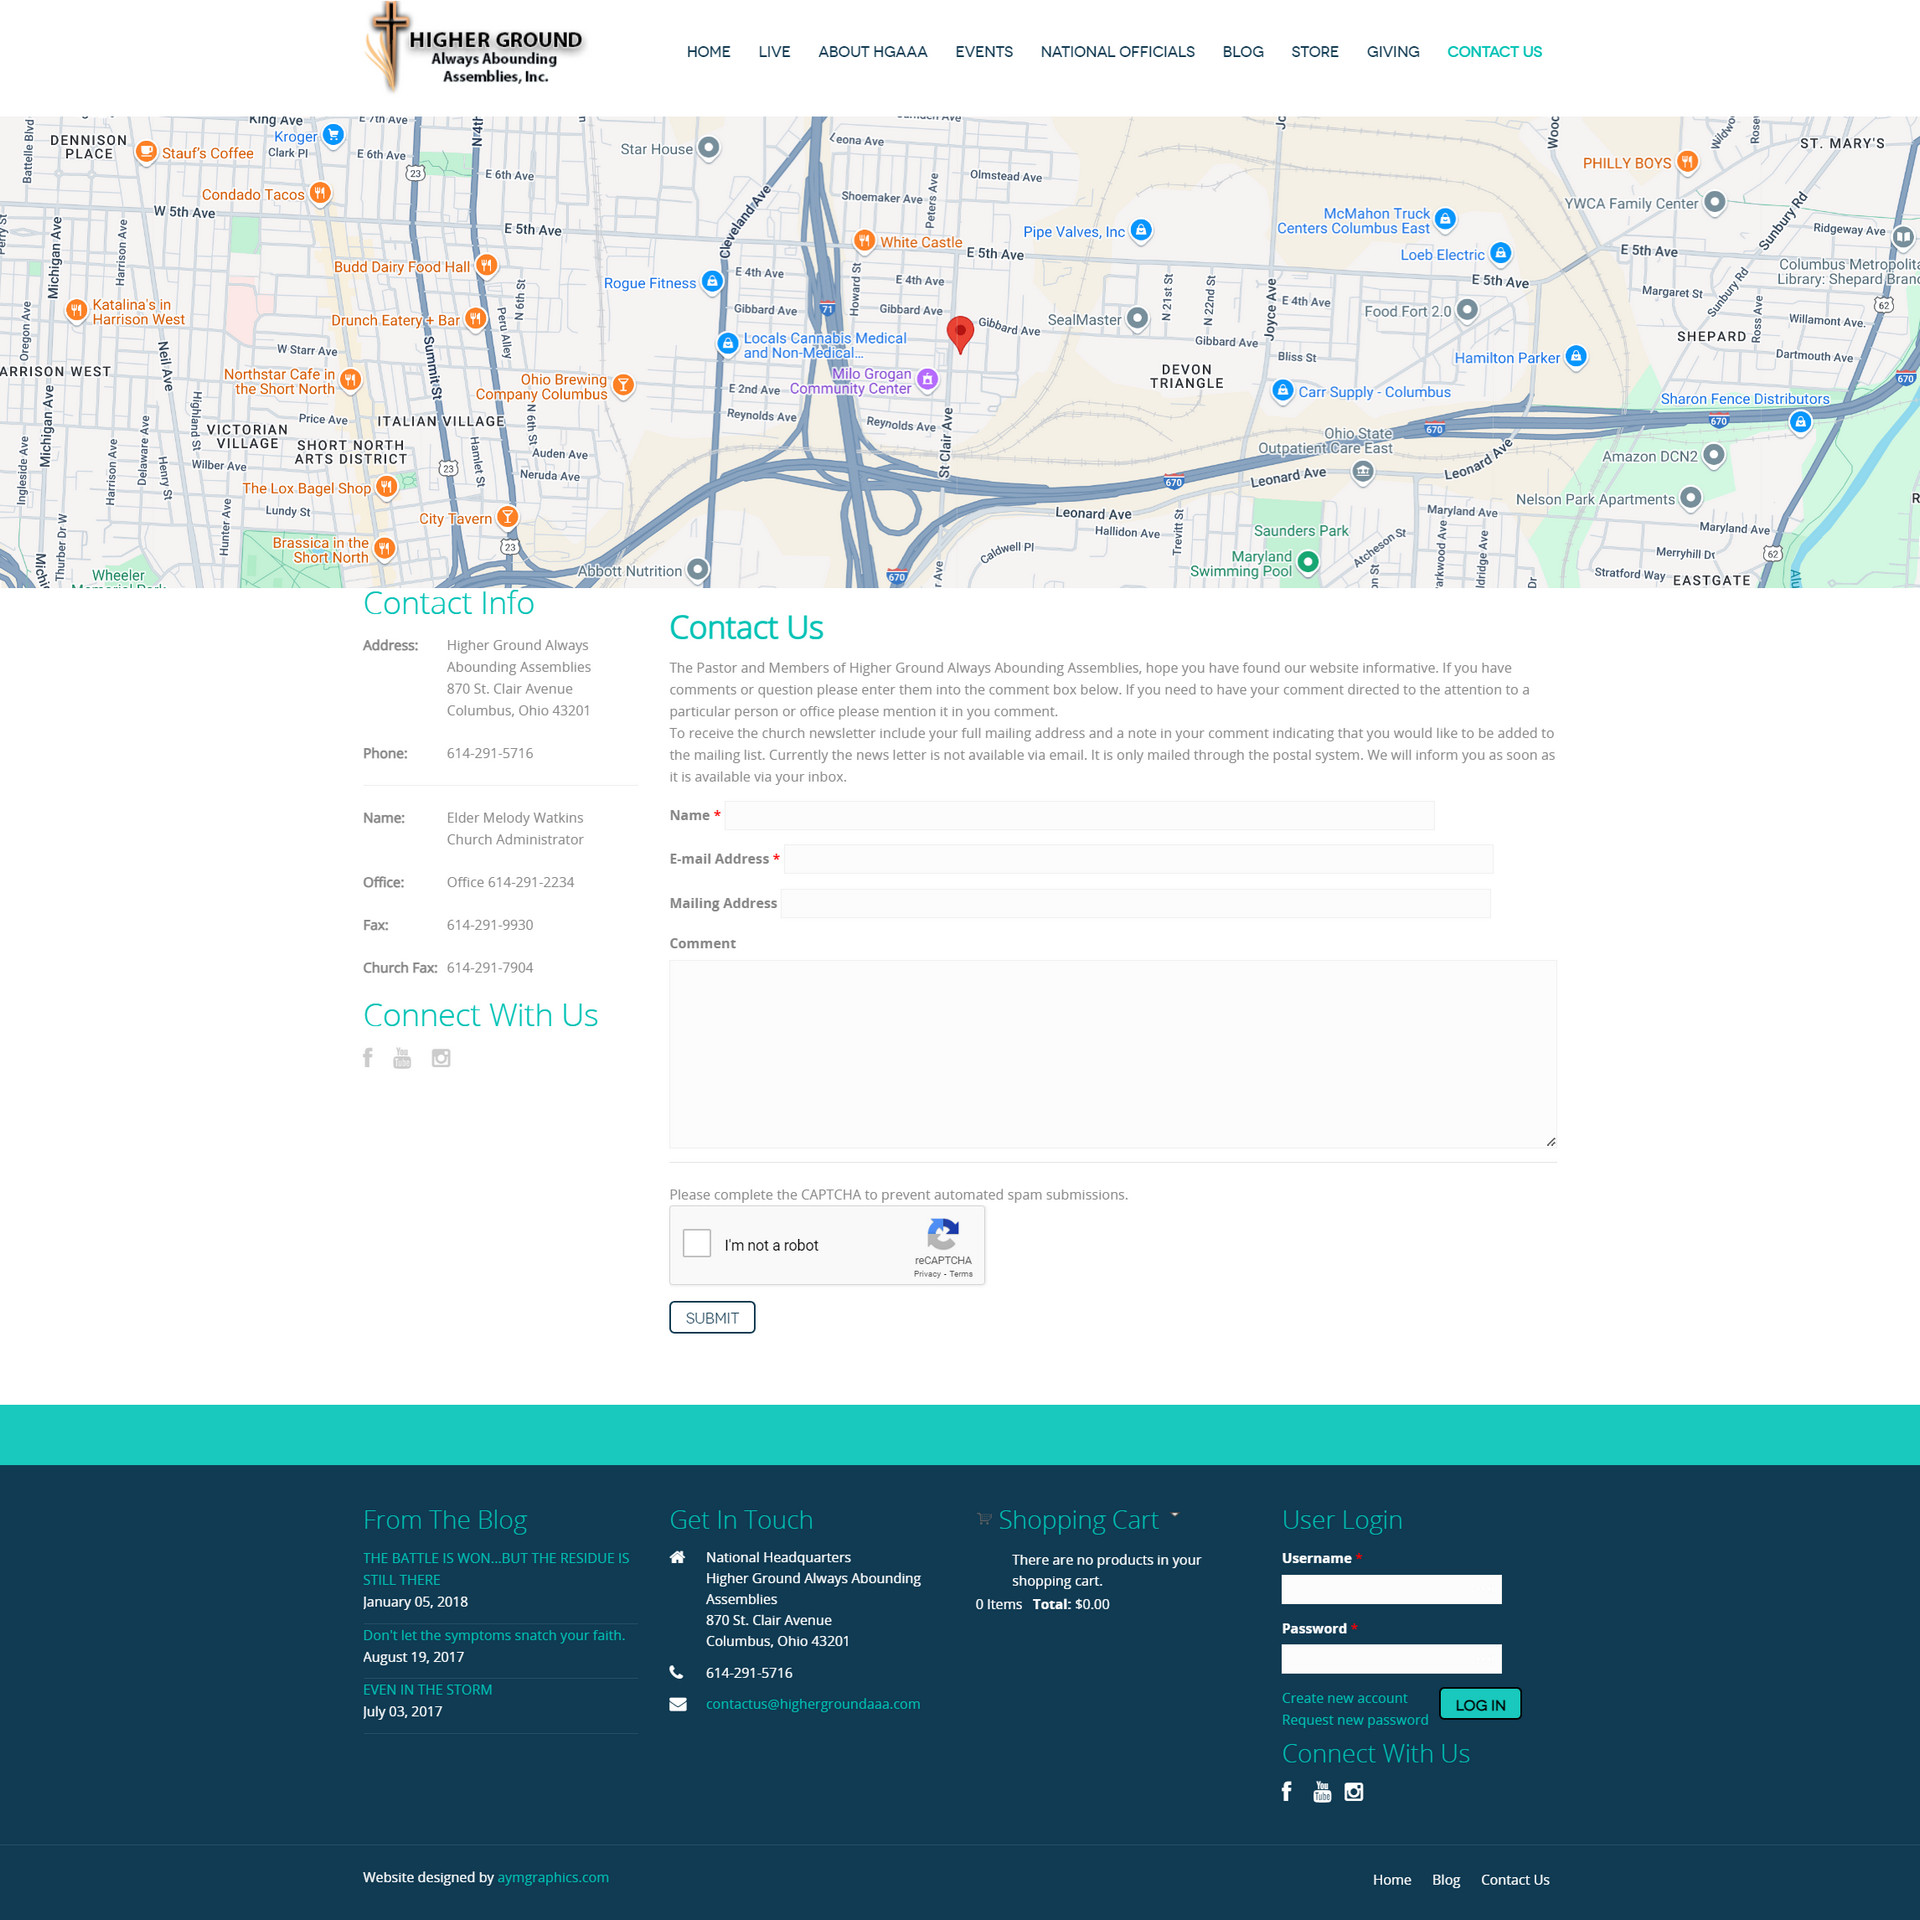1920x1920 pixels.
Task: Click the red location pin on the map
Action: click(960, 332)
